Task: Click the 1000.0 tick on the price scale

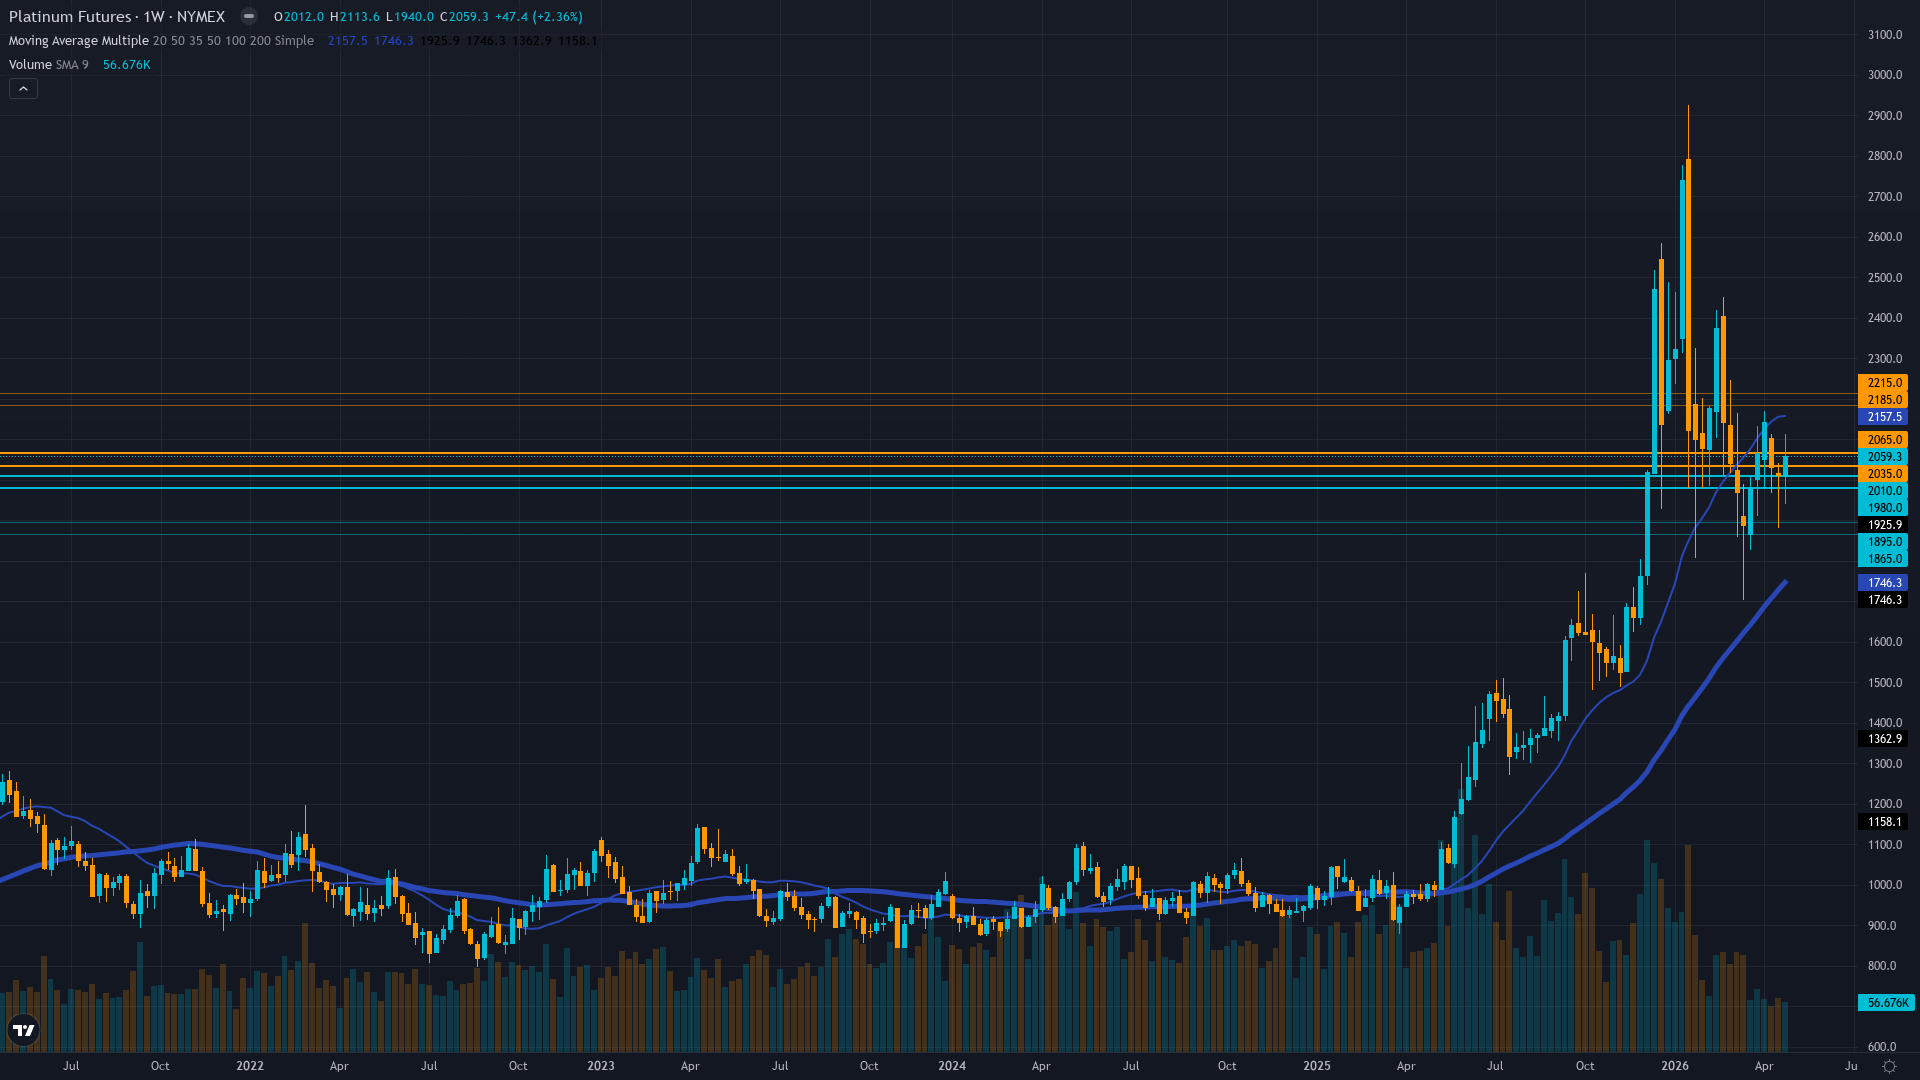Action: (1885, 885)
